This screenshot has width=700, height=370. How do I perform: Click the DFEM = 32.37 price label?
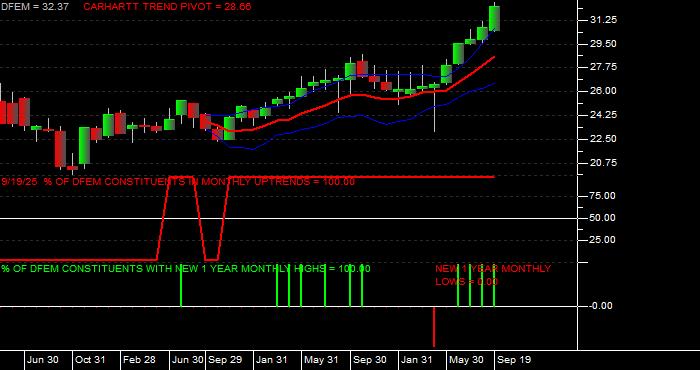coord(34,7)
